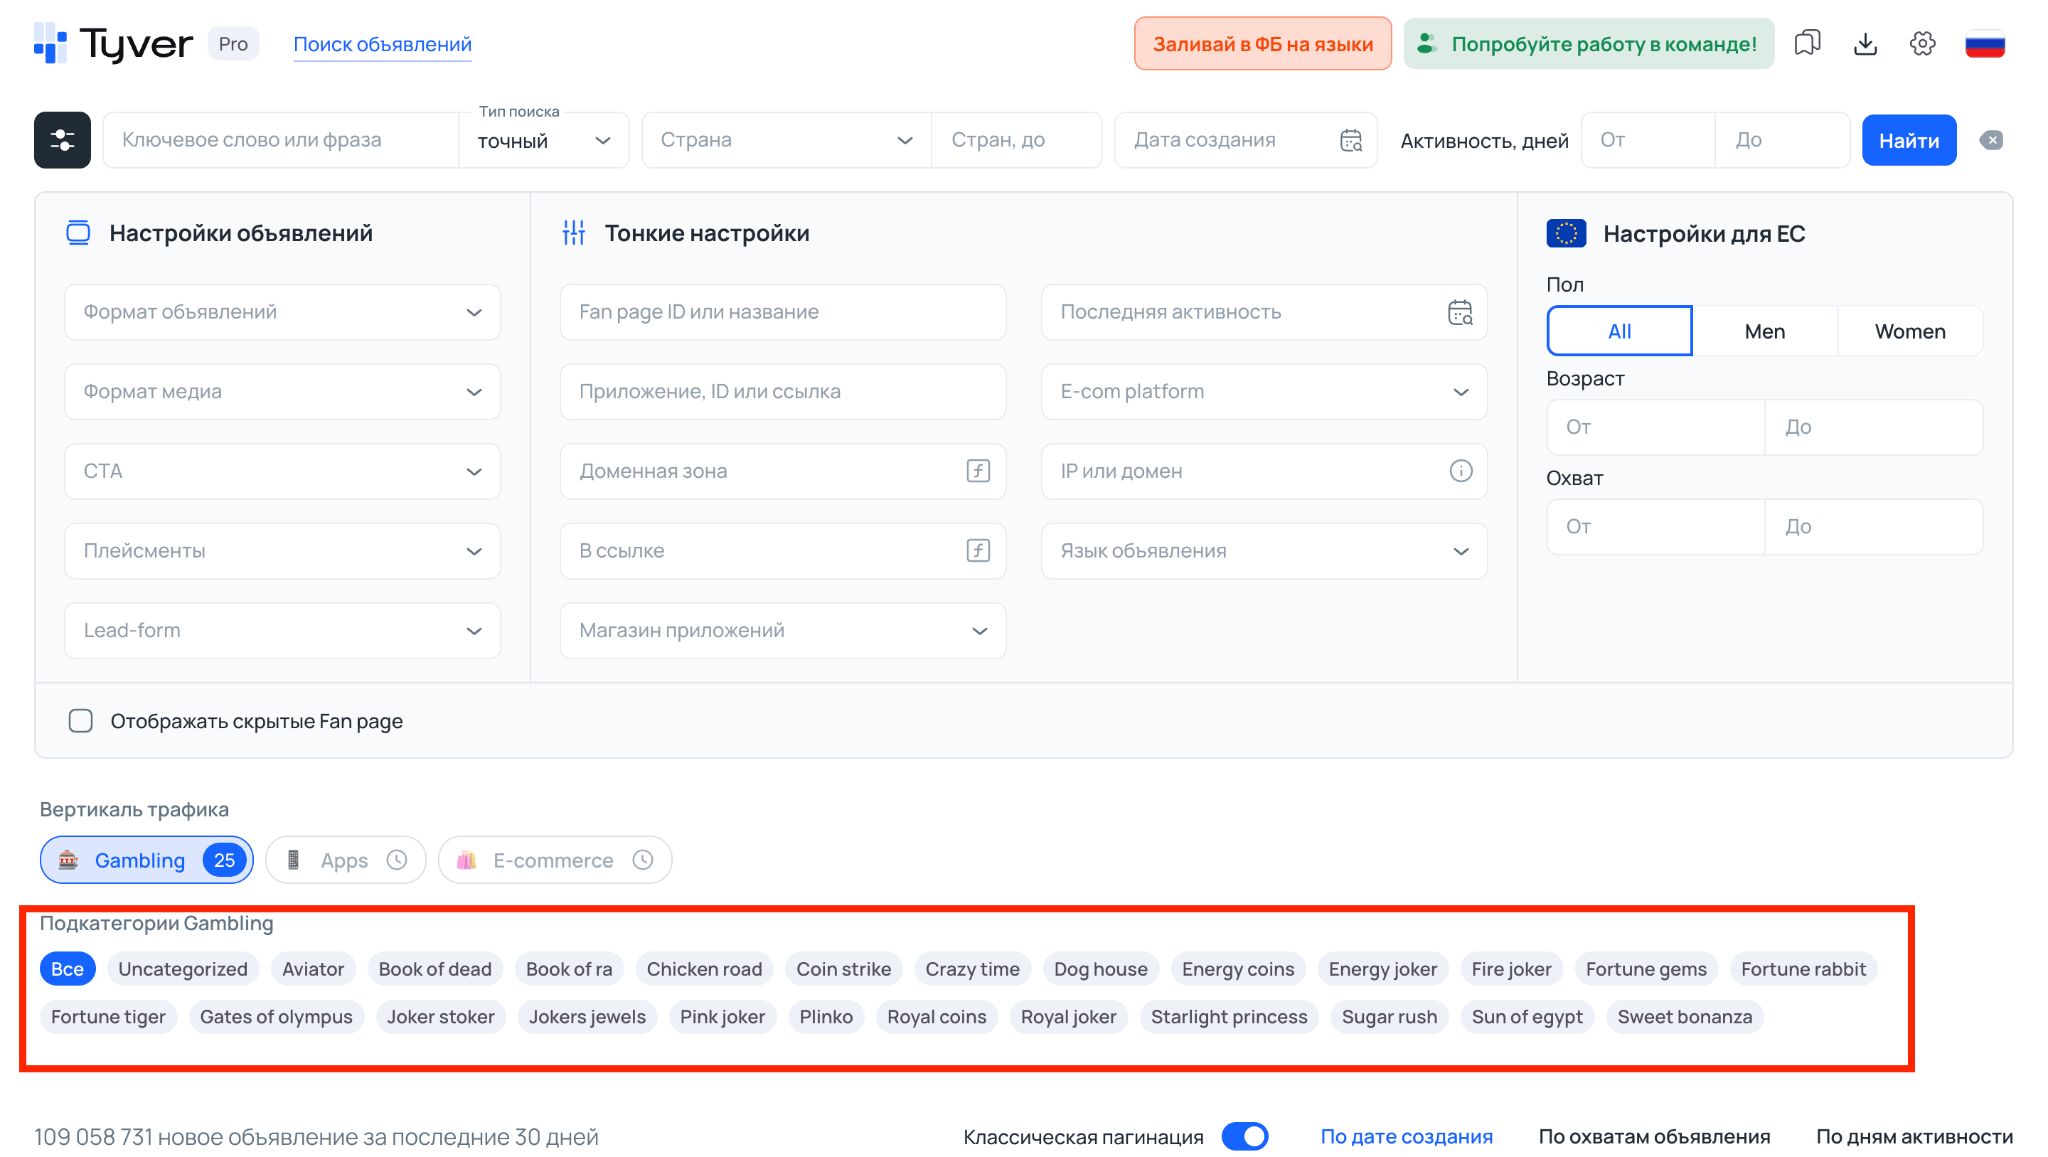Choose the Aviator subcategory chip
The width and height of the screenshot is (2048, 1157).
click(x=312, y=969)
